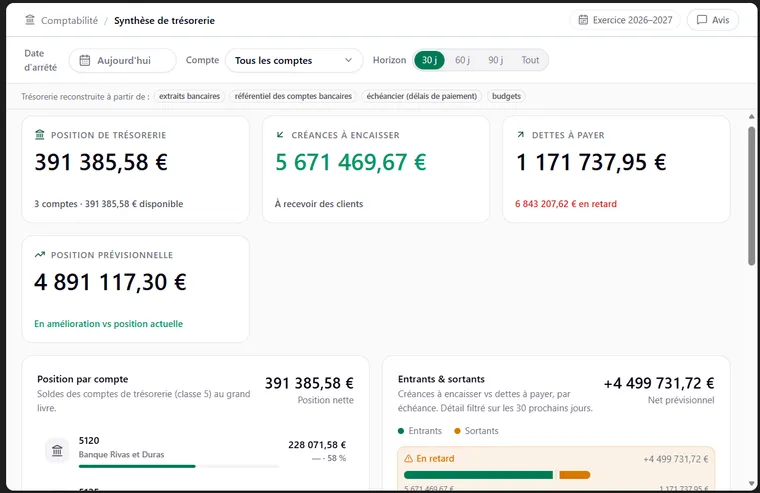Image resolution: width=760 pixels, height=493 pixels.
Task: Click the 4 891 117,30 € forecast value
Action: click(x=110, y=282)
